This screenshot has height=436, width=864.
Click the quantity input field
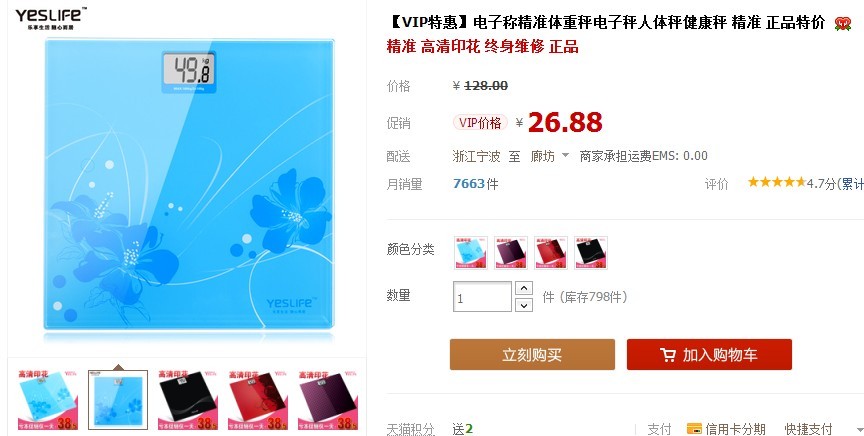click(482, 297)
